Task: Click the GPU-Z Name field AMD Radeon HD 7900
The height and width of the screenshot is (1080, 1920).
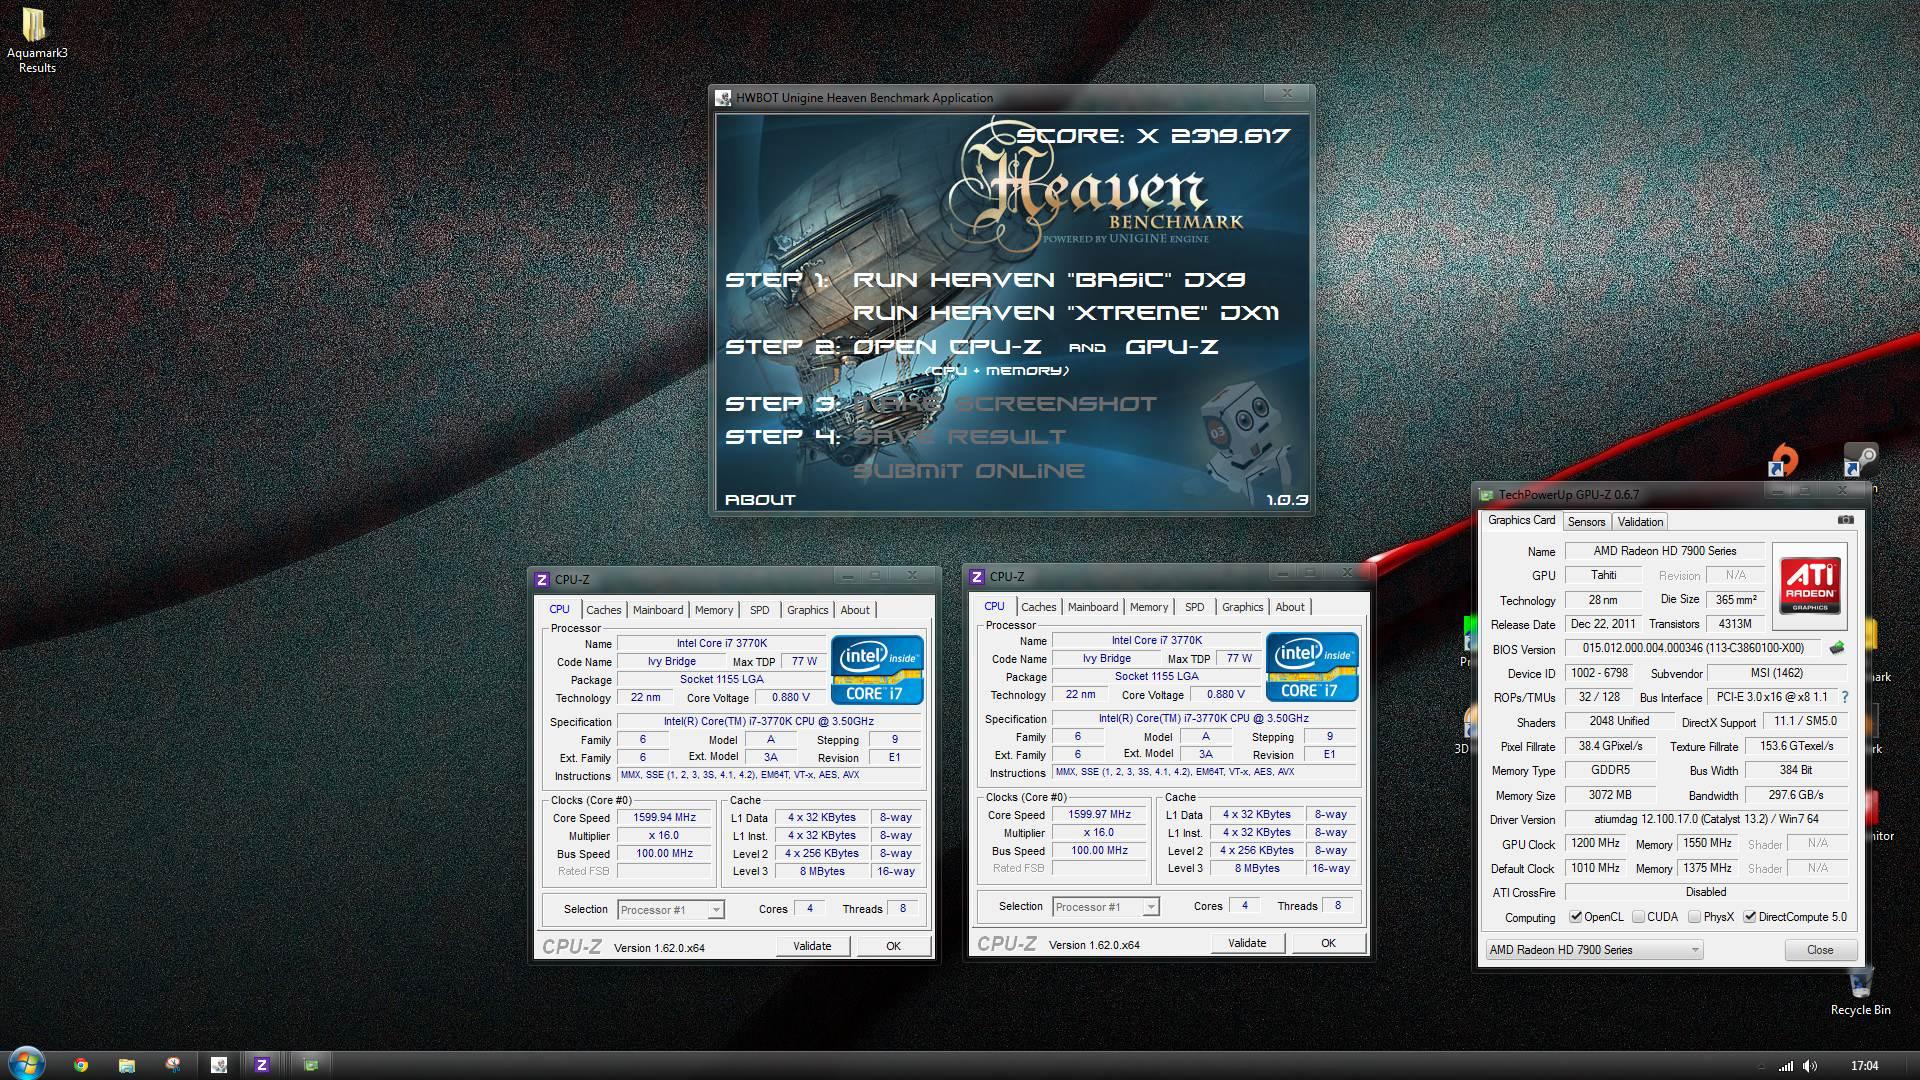Action: (x=1664, y=551)
